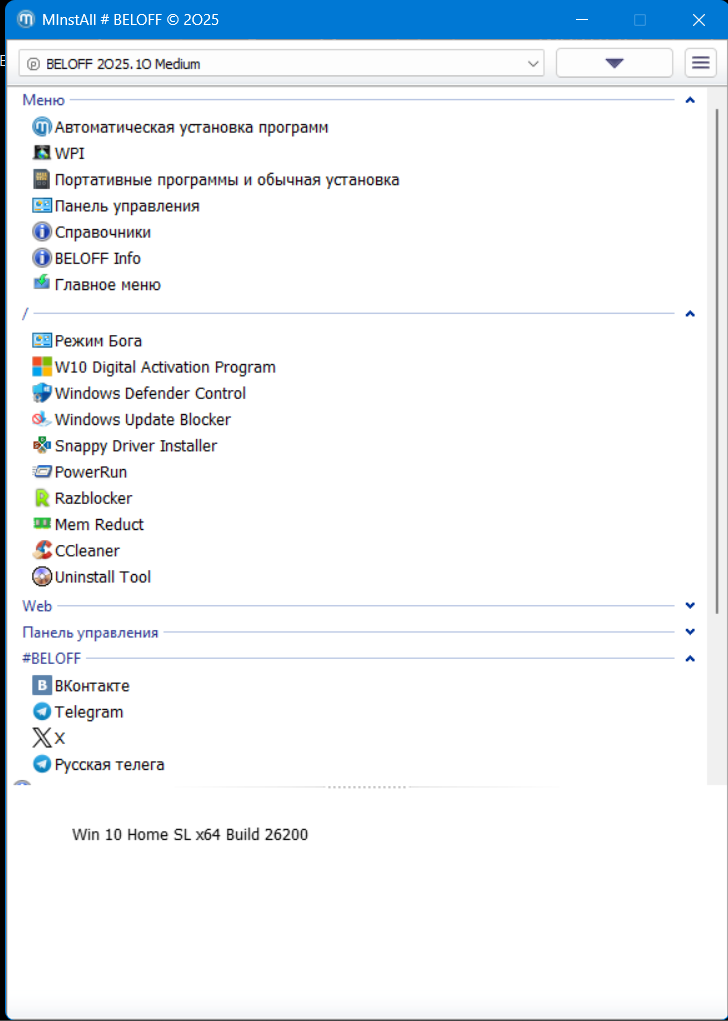
Task: Open the BELOFF 2025.10 Medium preset dropdown
Action: point(281,63)
